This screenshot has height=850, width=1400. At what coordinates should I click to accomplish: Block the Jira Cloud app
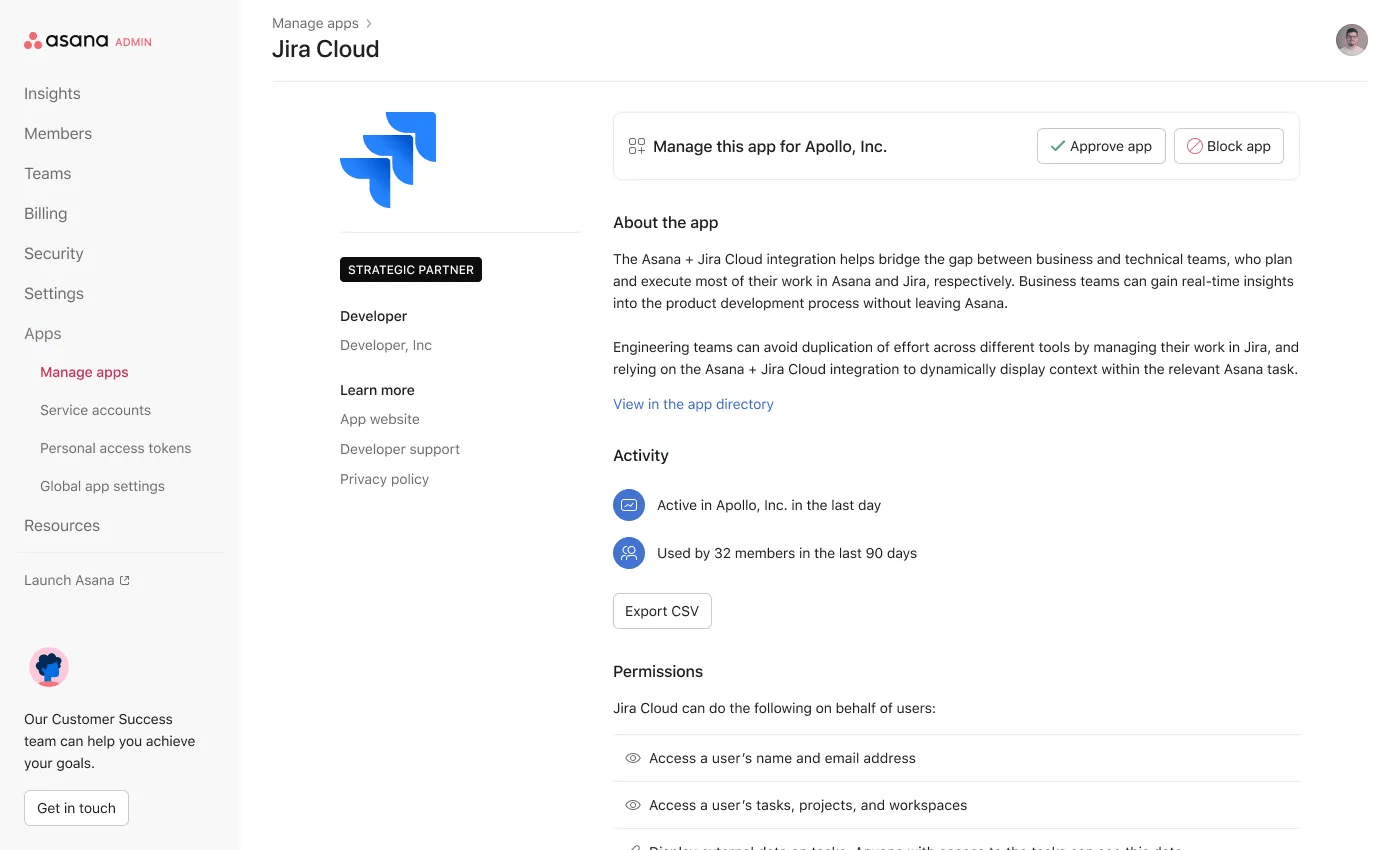click(x=1228, y=146)
